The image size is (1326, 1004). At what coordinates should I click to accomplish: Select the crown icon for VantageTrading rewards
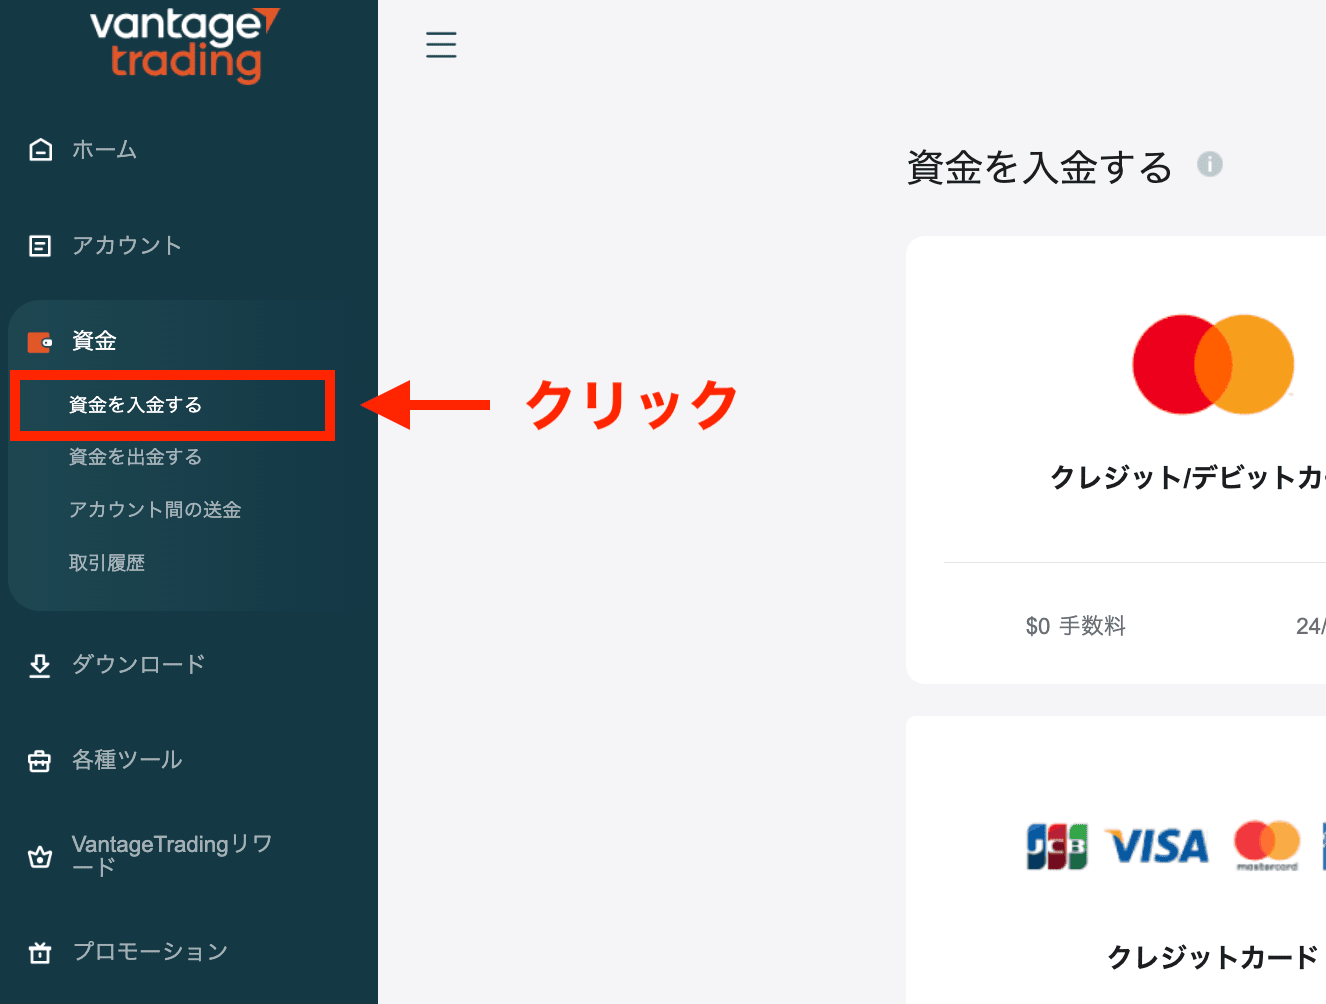[x=39, y=857]
